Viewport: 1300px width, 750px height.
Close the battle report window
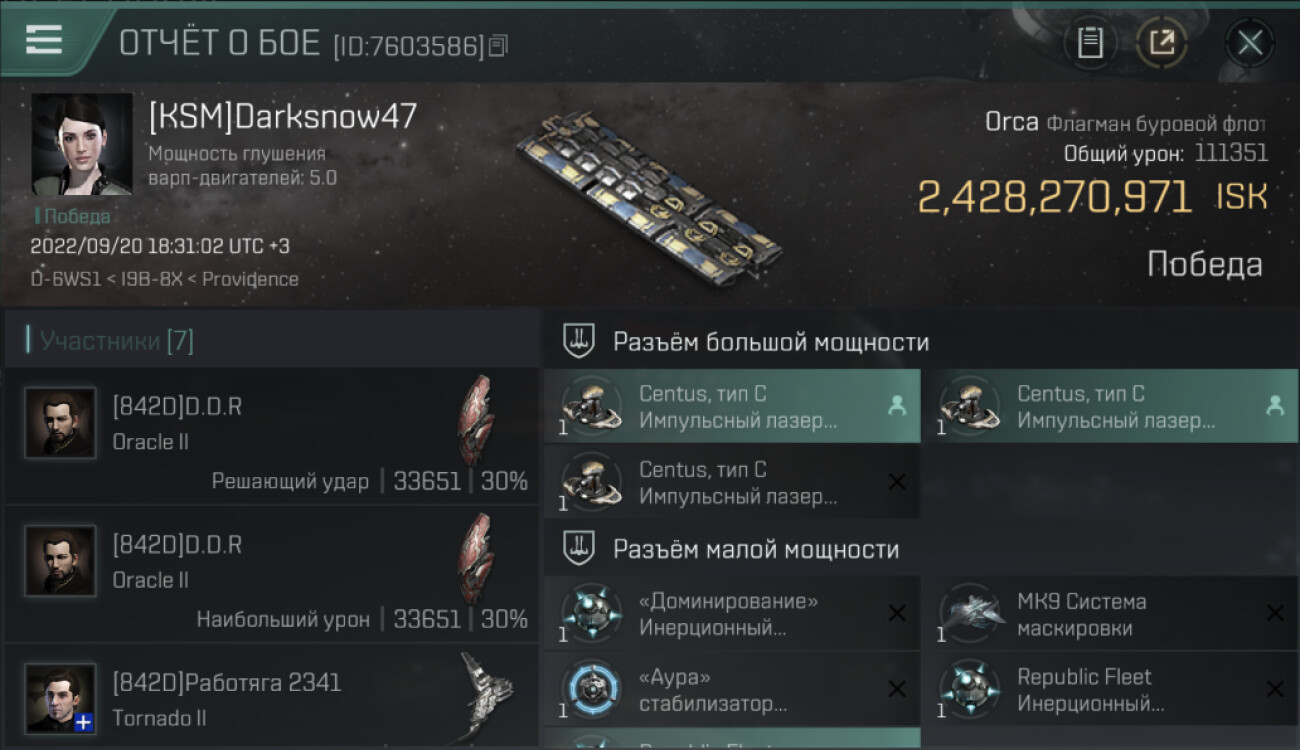coord(1250,43)
